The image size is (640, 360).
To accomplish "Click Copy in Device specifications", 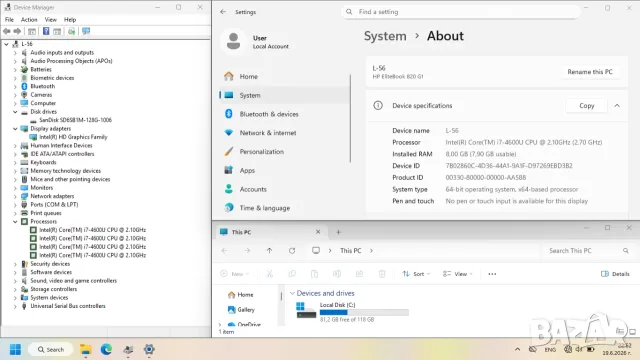I will coord(587,106).
